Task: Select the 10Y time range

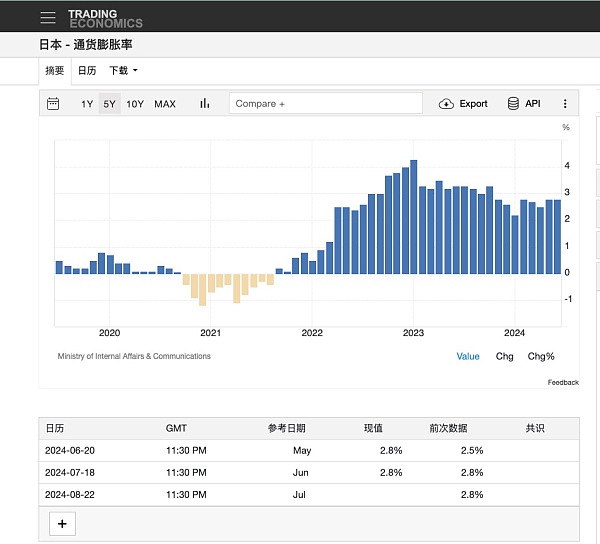Action: [x=135, y=104]
